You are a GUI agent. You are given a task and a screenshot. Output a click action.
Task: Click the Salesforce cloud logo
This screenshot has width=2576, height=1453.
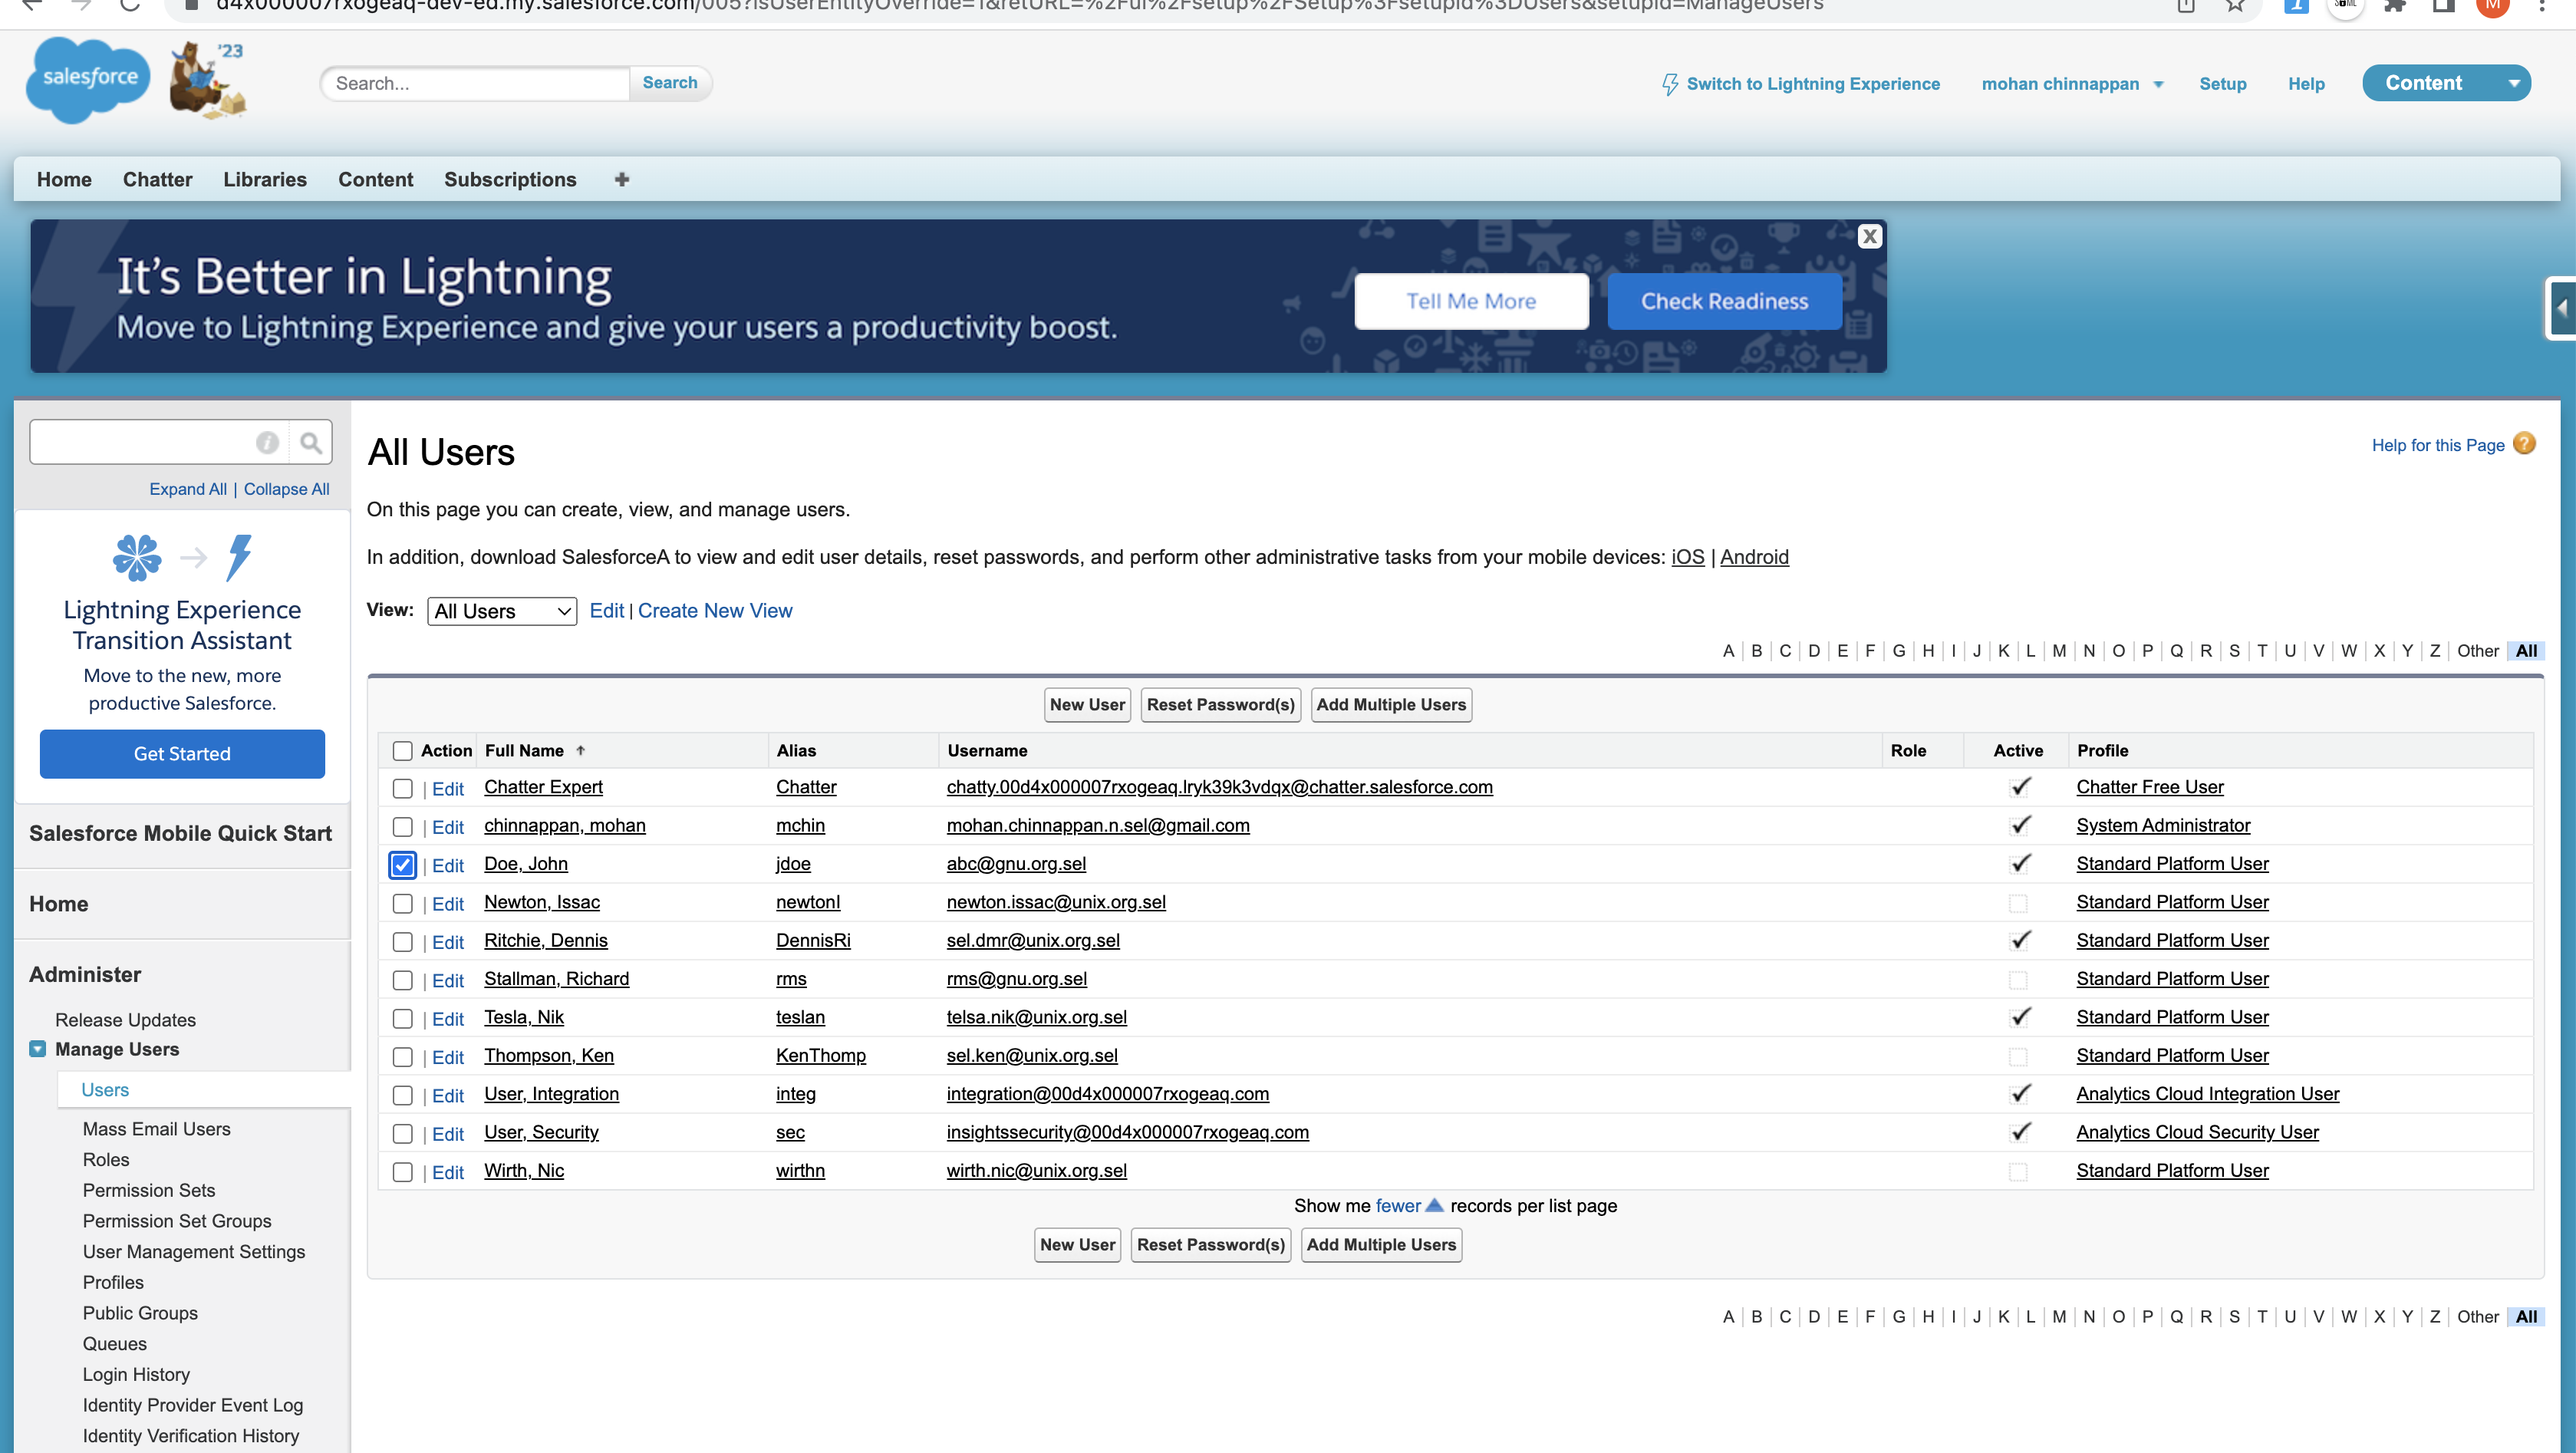click(88, 80)
